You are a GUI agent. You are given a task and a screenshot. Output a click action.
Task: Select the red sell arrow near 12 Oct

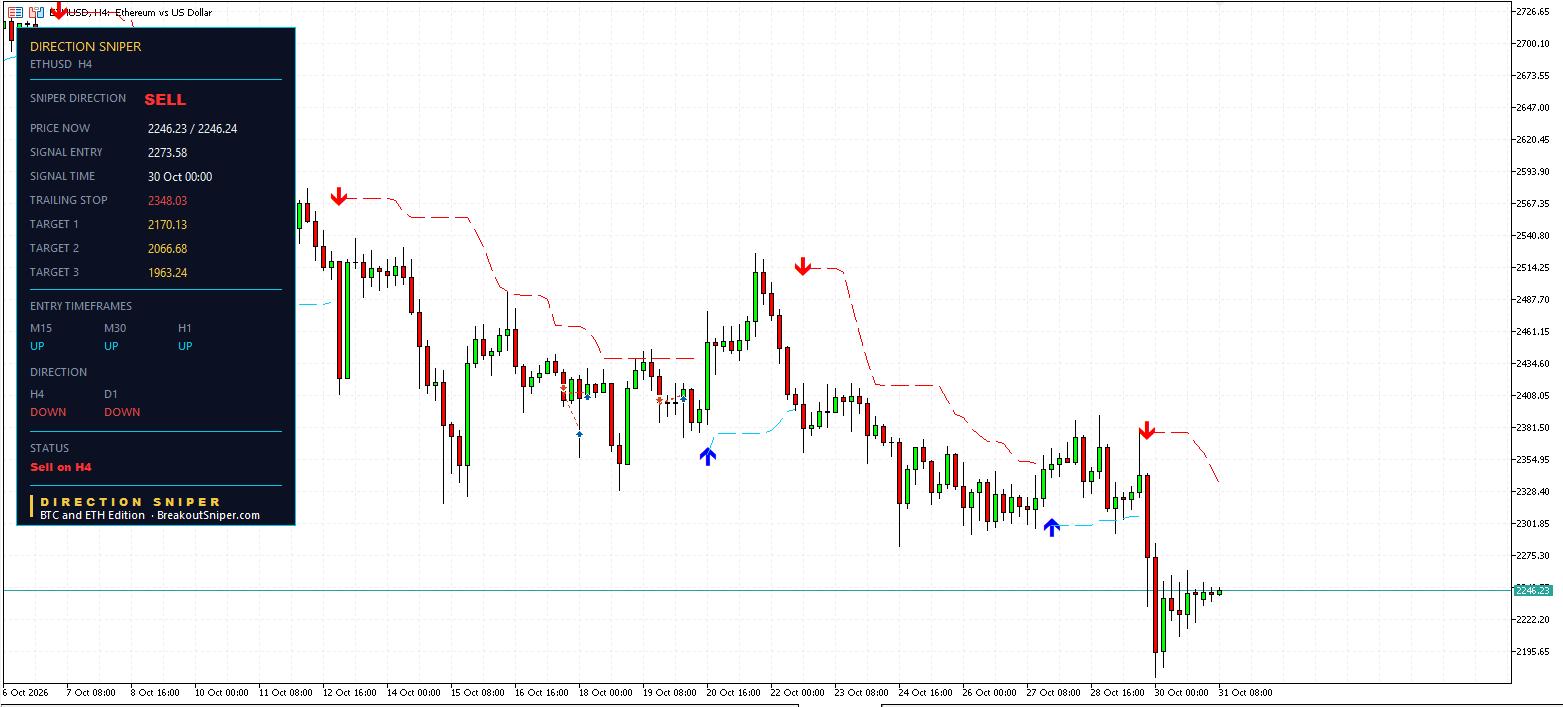click(339, 196)
